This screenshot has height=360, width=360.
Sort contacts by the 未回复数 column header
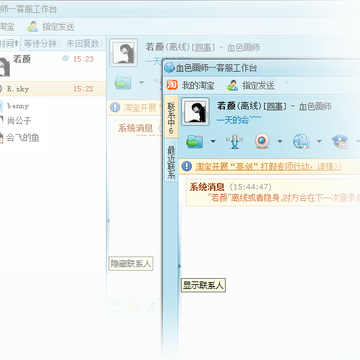[x=84, y=43]
